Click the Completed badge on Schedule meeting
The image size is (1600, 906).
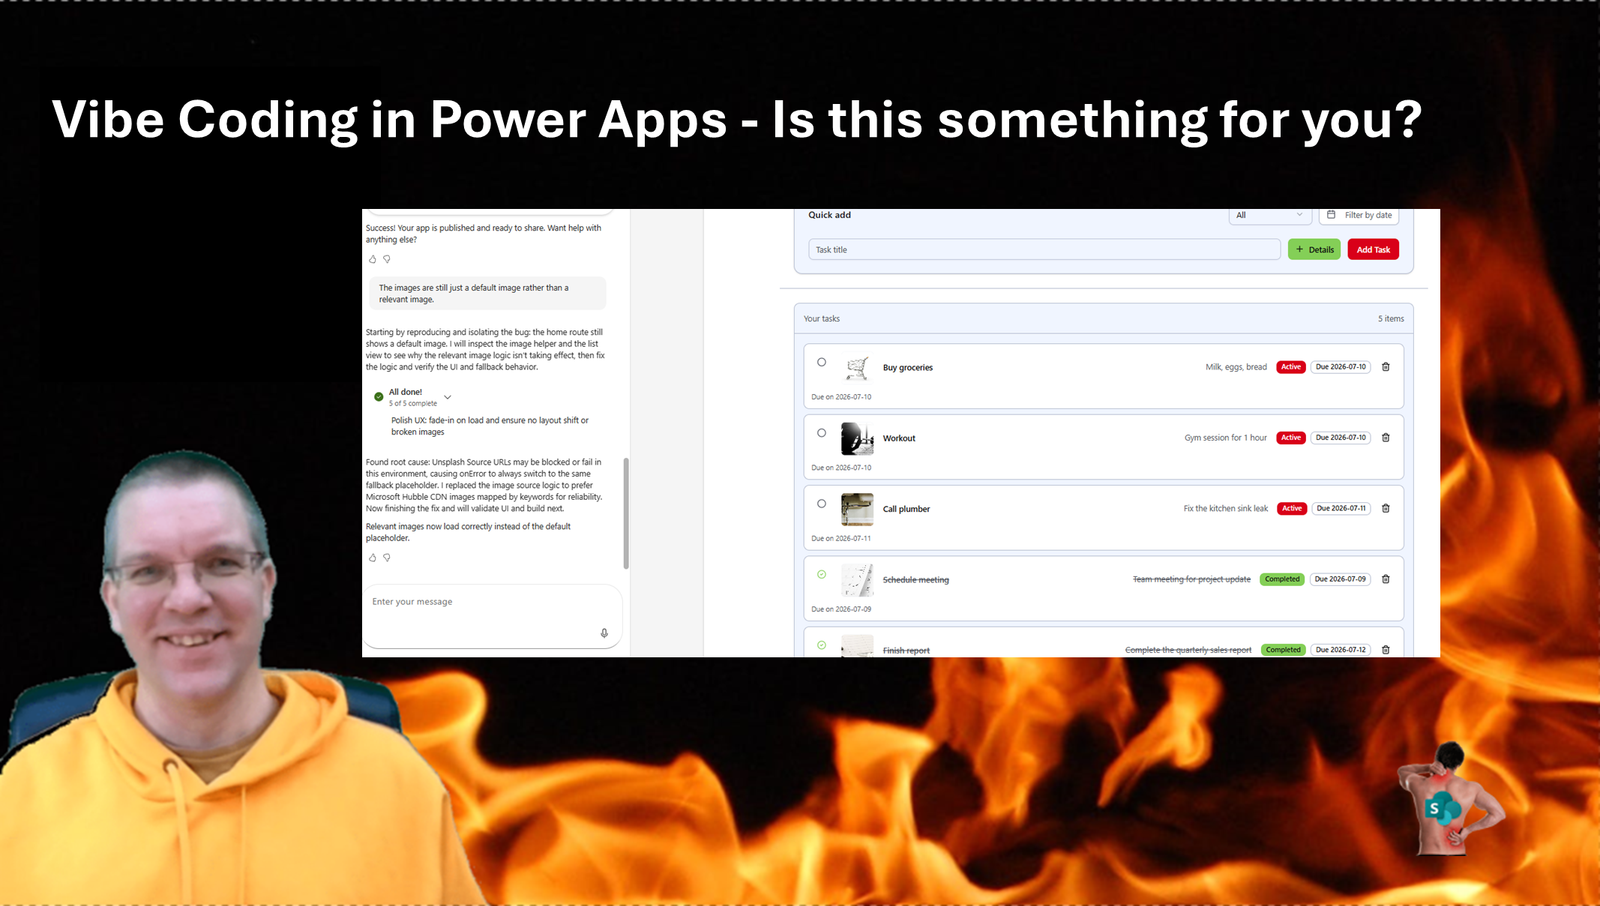point(1282,579)
